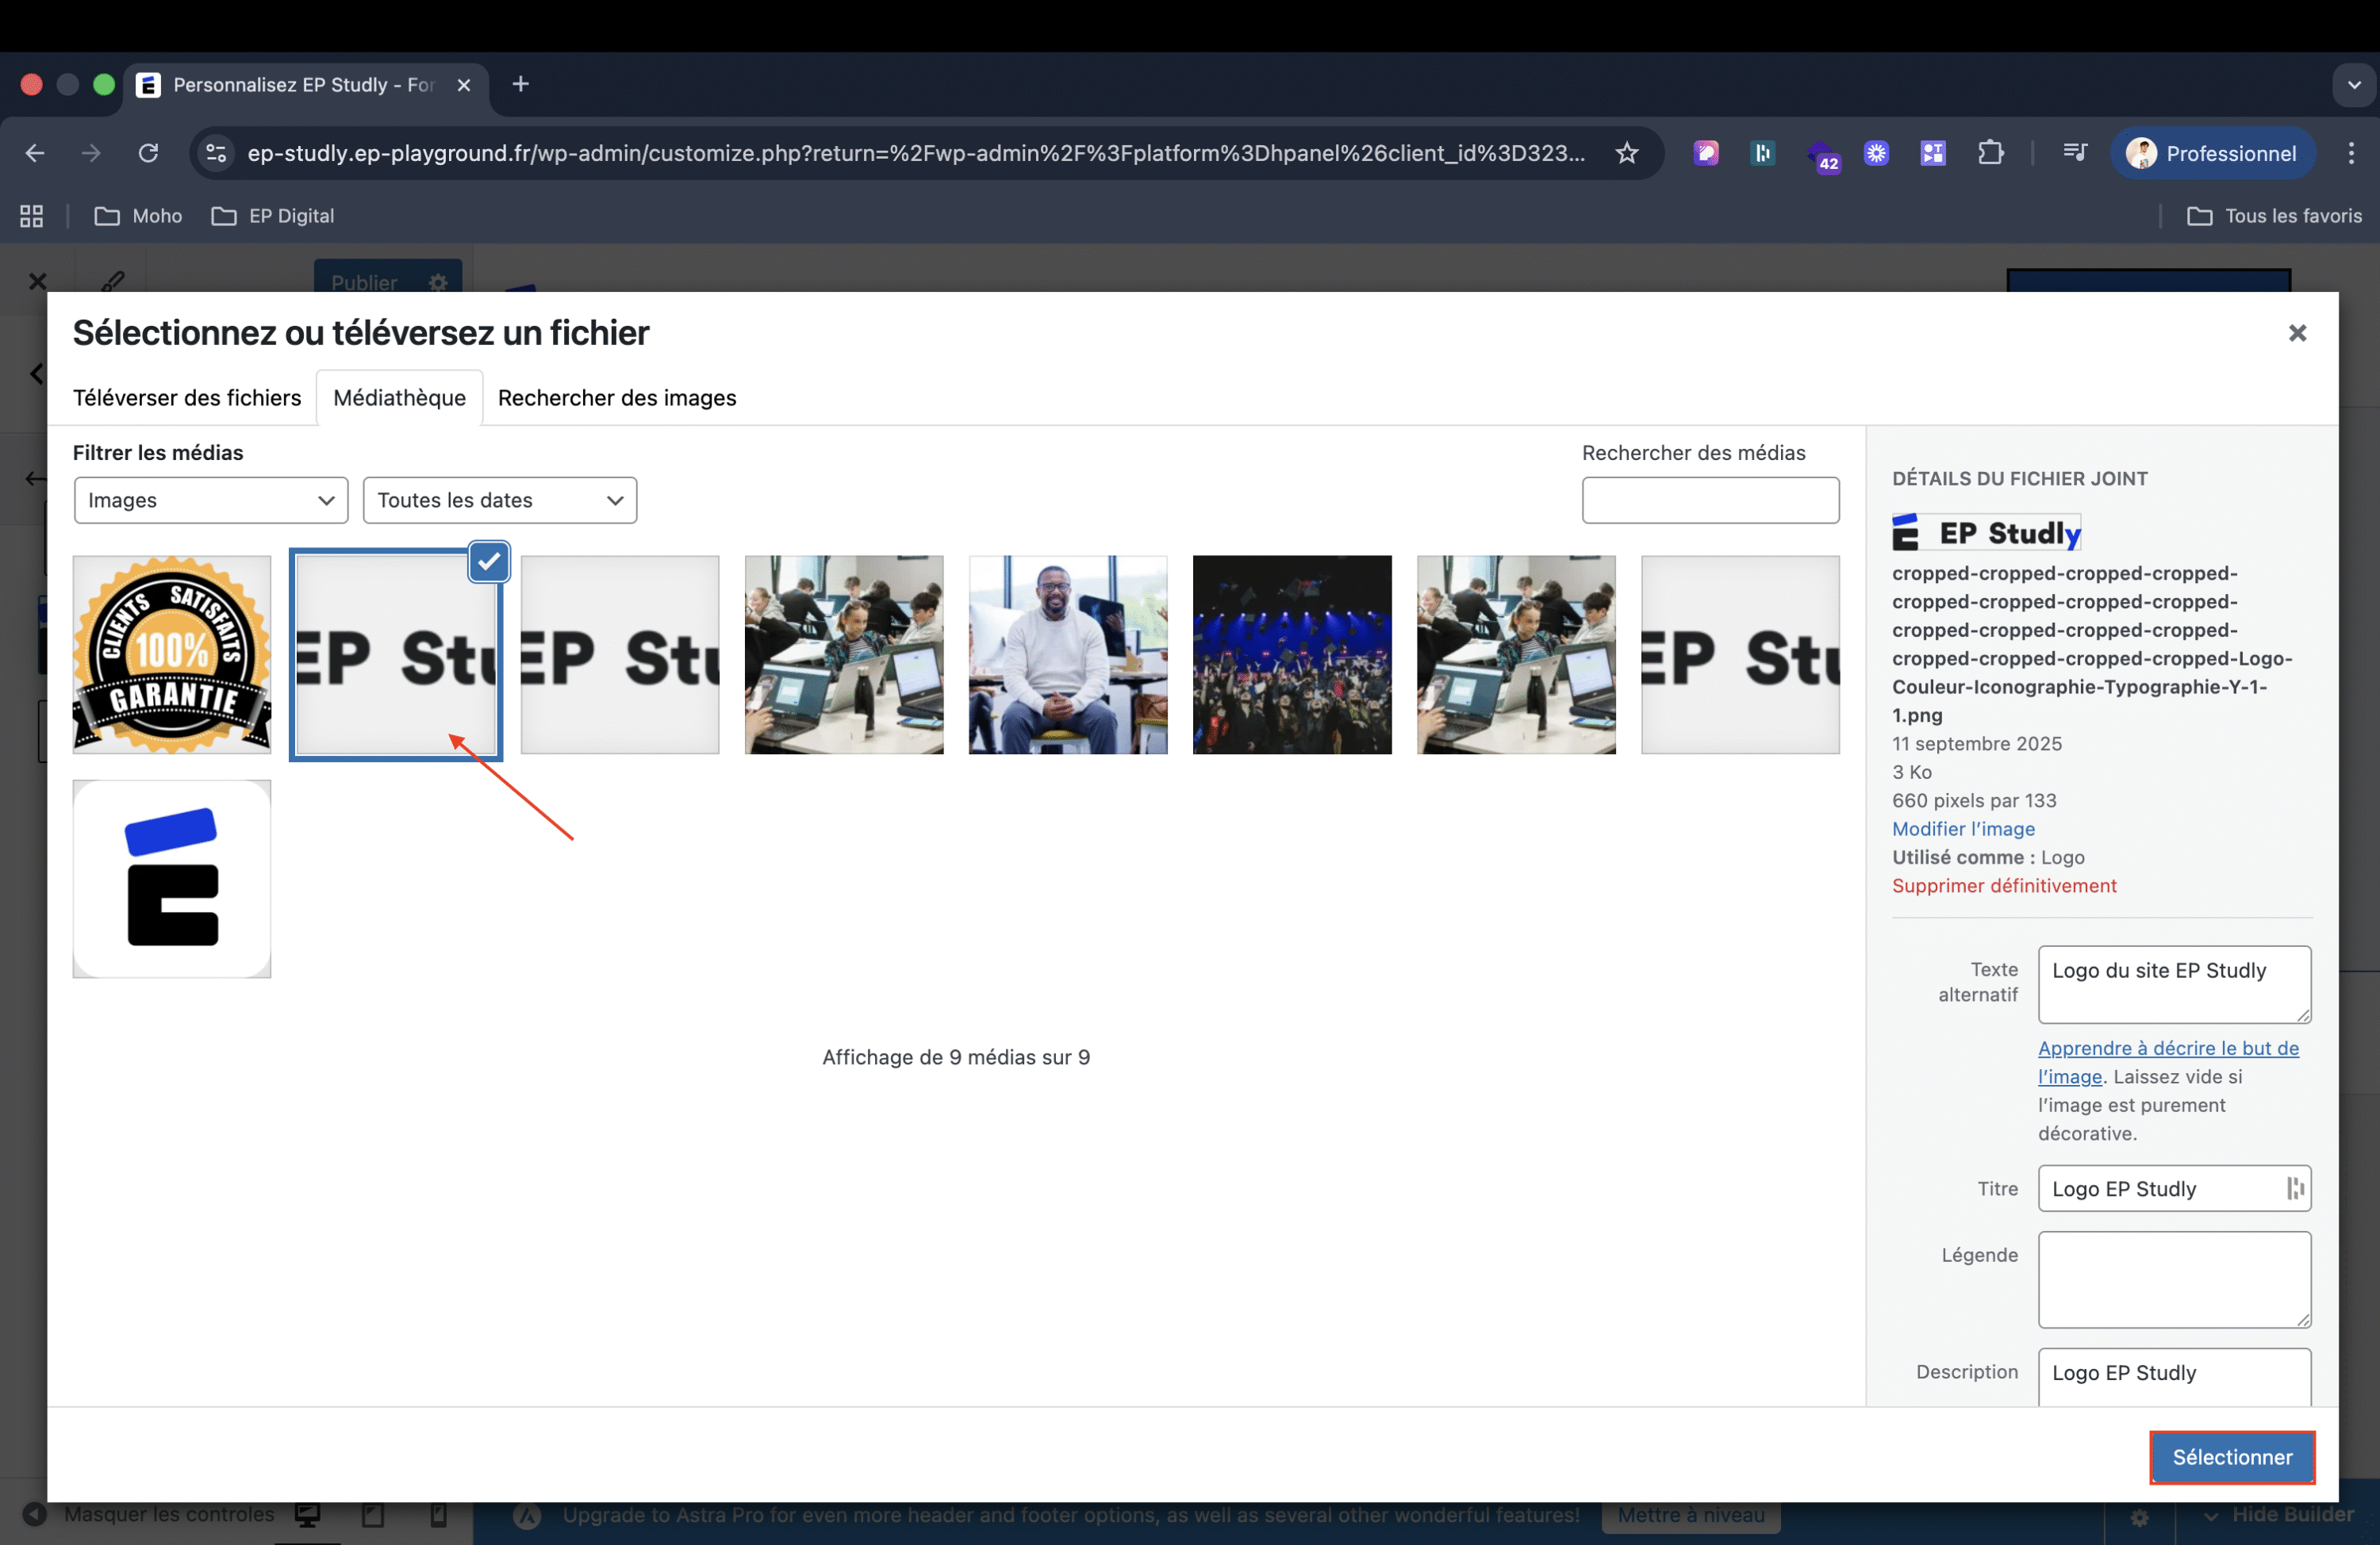Switch to Téléverser des fichiers tab
This screenshot has height=1545, width=2380.
187,398
